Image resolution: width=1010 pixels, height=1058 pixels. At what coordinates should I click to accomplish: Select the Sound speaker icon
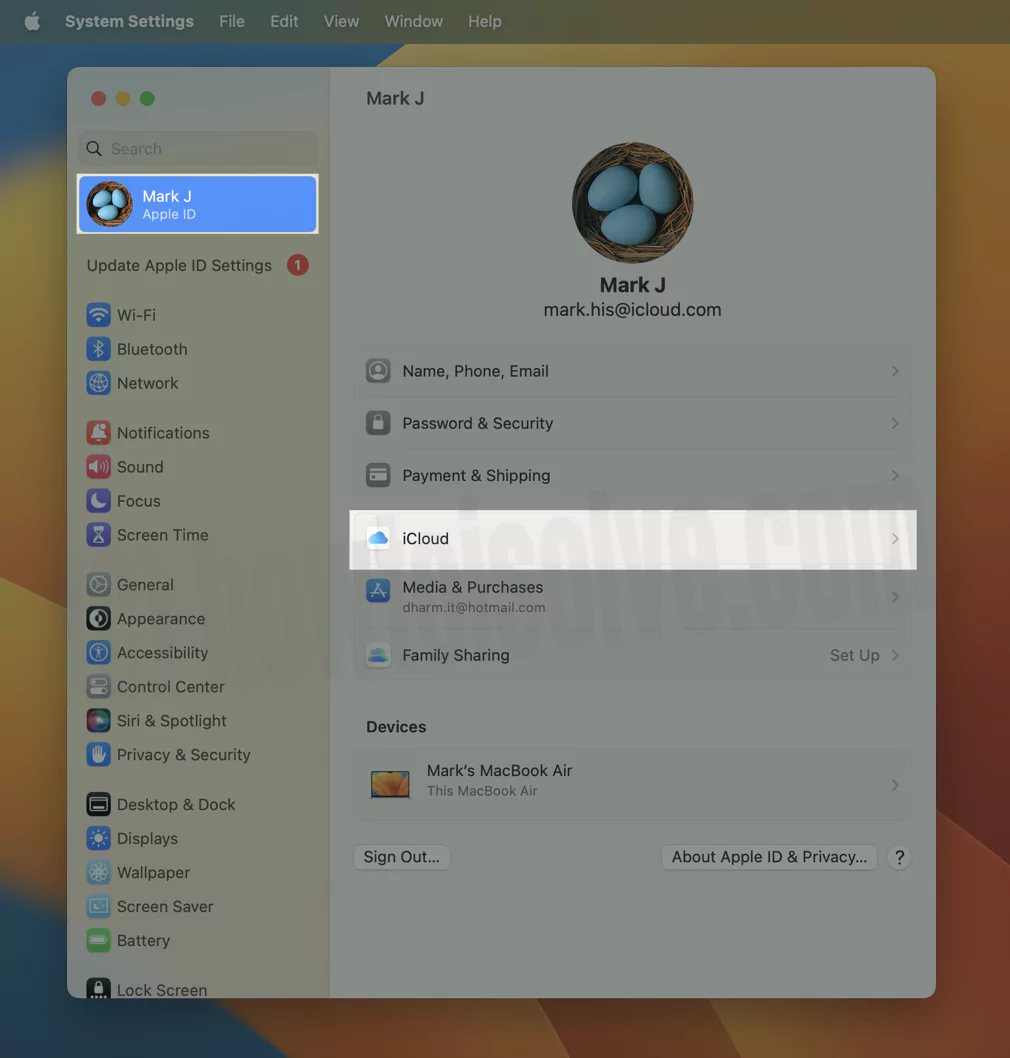click(x=99, y=467)
